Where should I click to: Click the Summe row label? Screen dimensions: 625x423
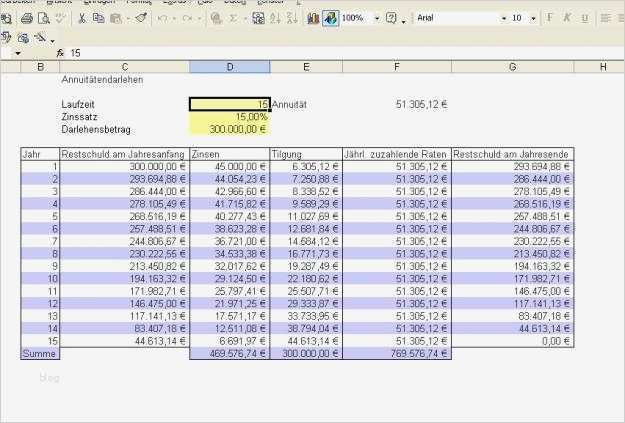(x=40, y=354)
